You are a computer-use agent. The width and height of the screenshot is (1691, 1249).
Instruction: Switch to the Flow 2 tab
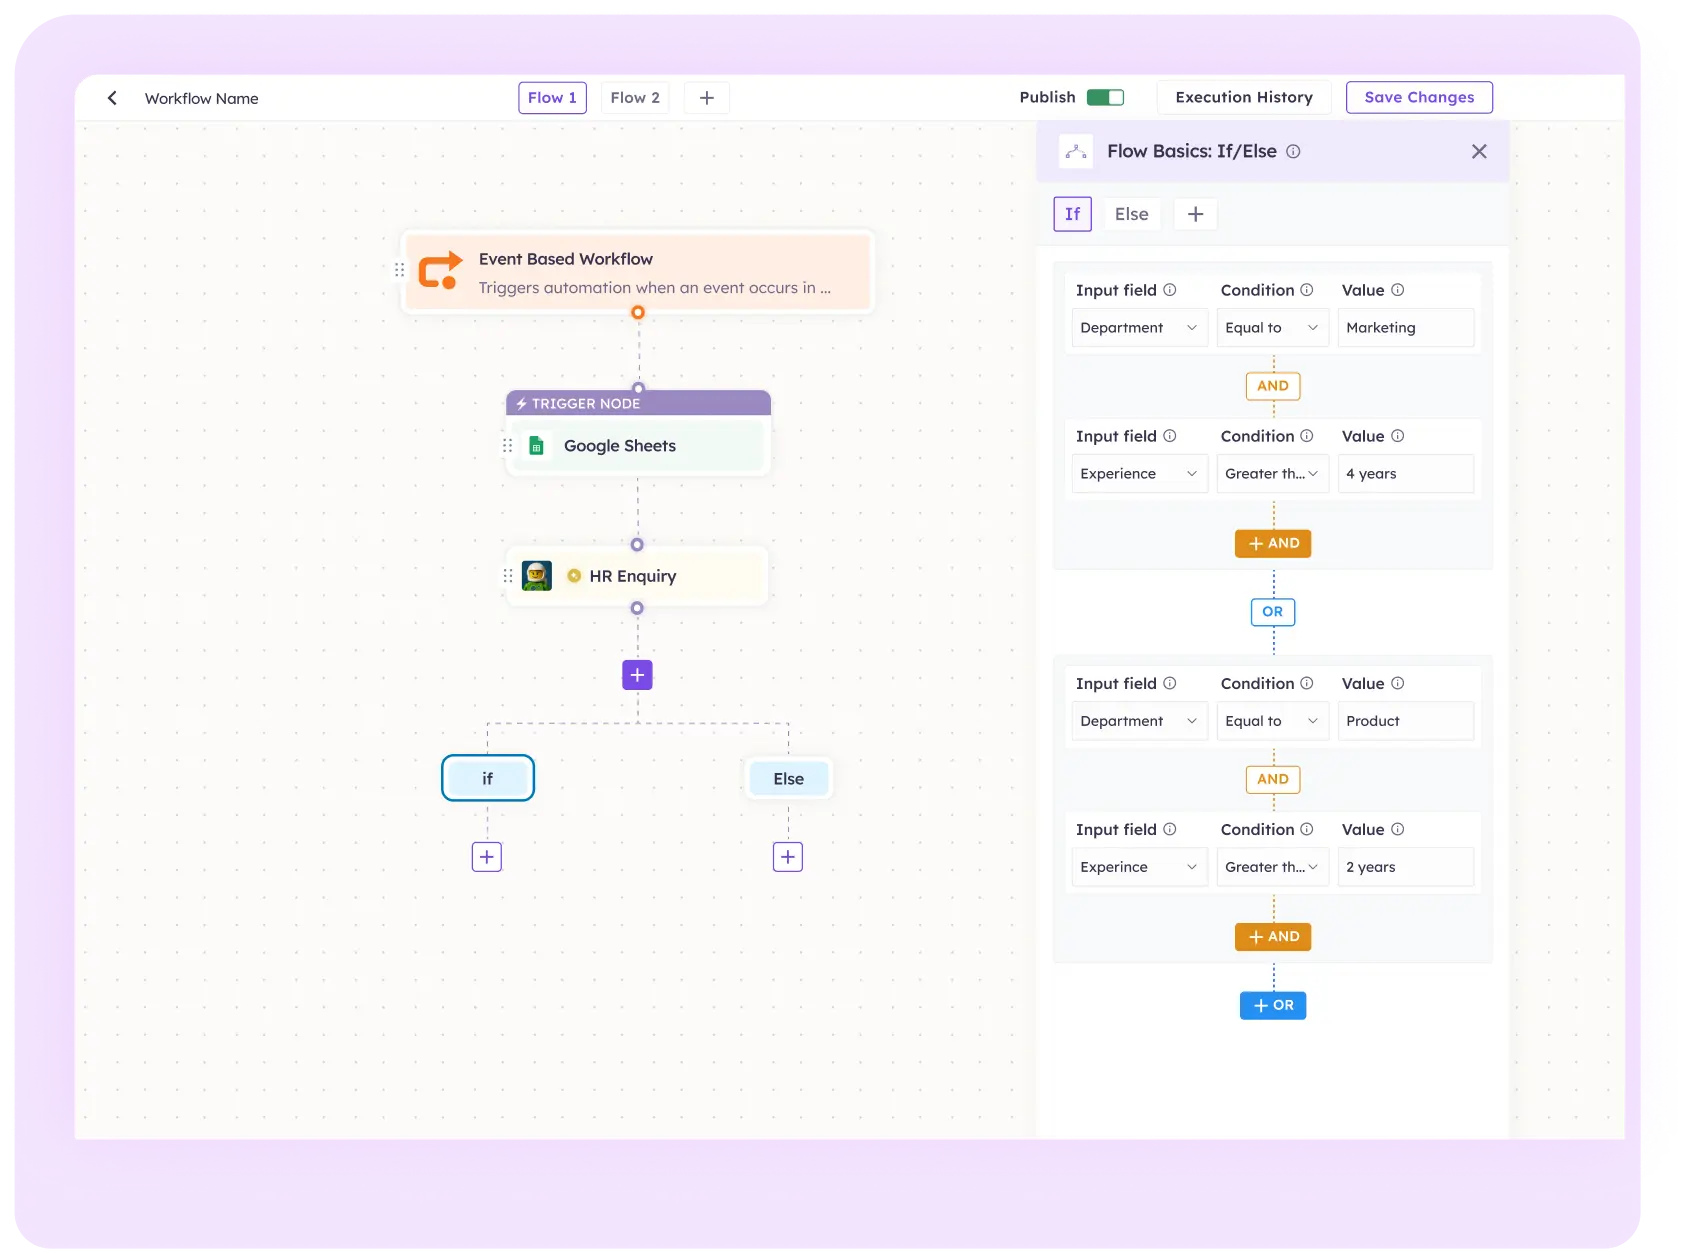pos(635,98)
